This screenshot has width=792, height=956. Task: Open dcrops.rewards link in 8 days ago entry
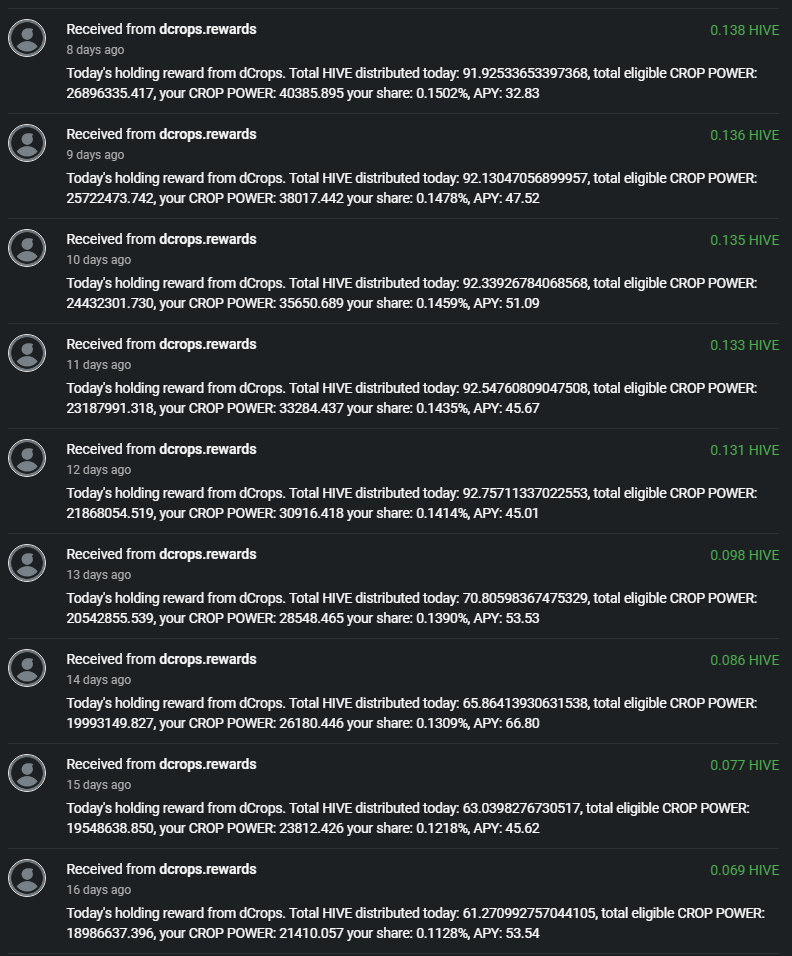[x=207, y=29]
